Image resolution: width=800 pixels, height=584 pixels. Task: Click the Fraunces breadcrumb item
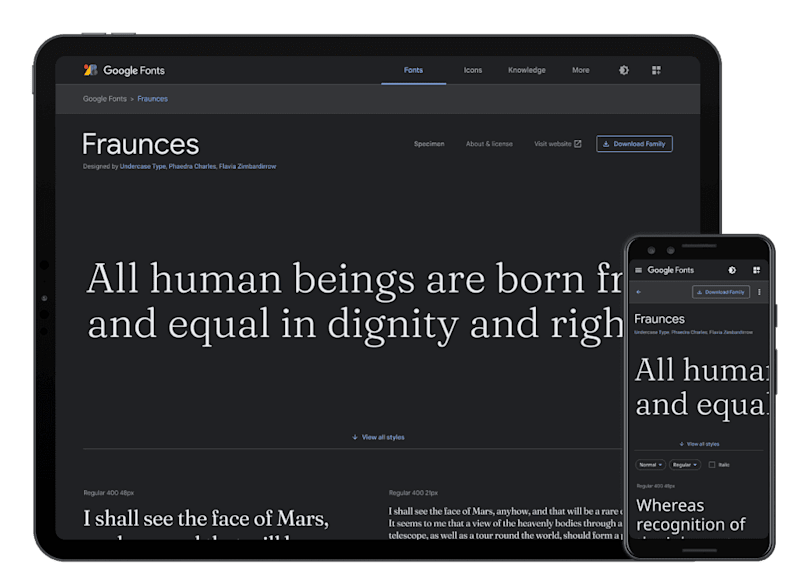[x=153, y=99]
